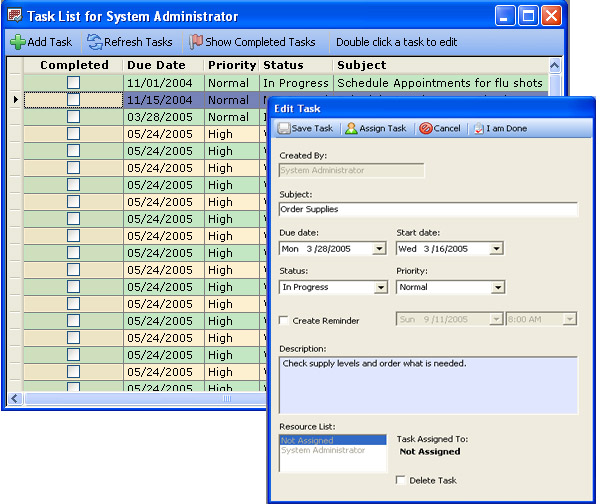Click the Show Completed Tasks flag icon

196,42
